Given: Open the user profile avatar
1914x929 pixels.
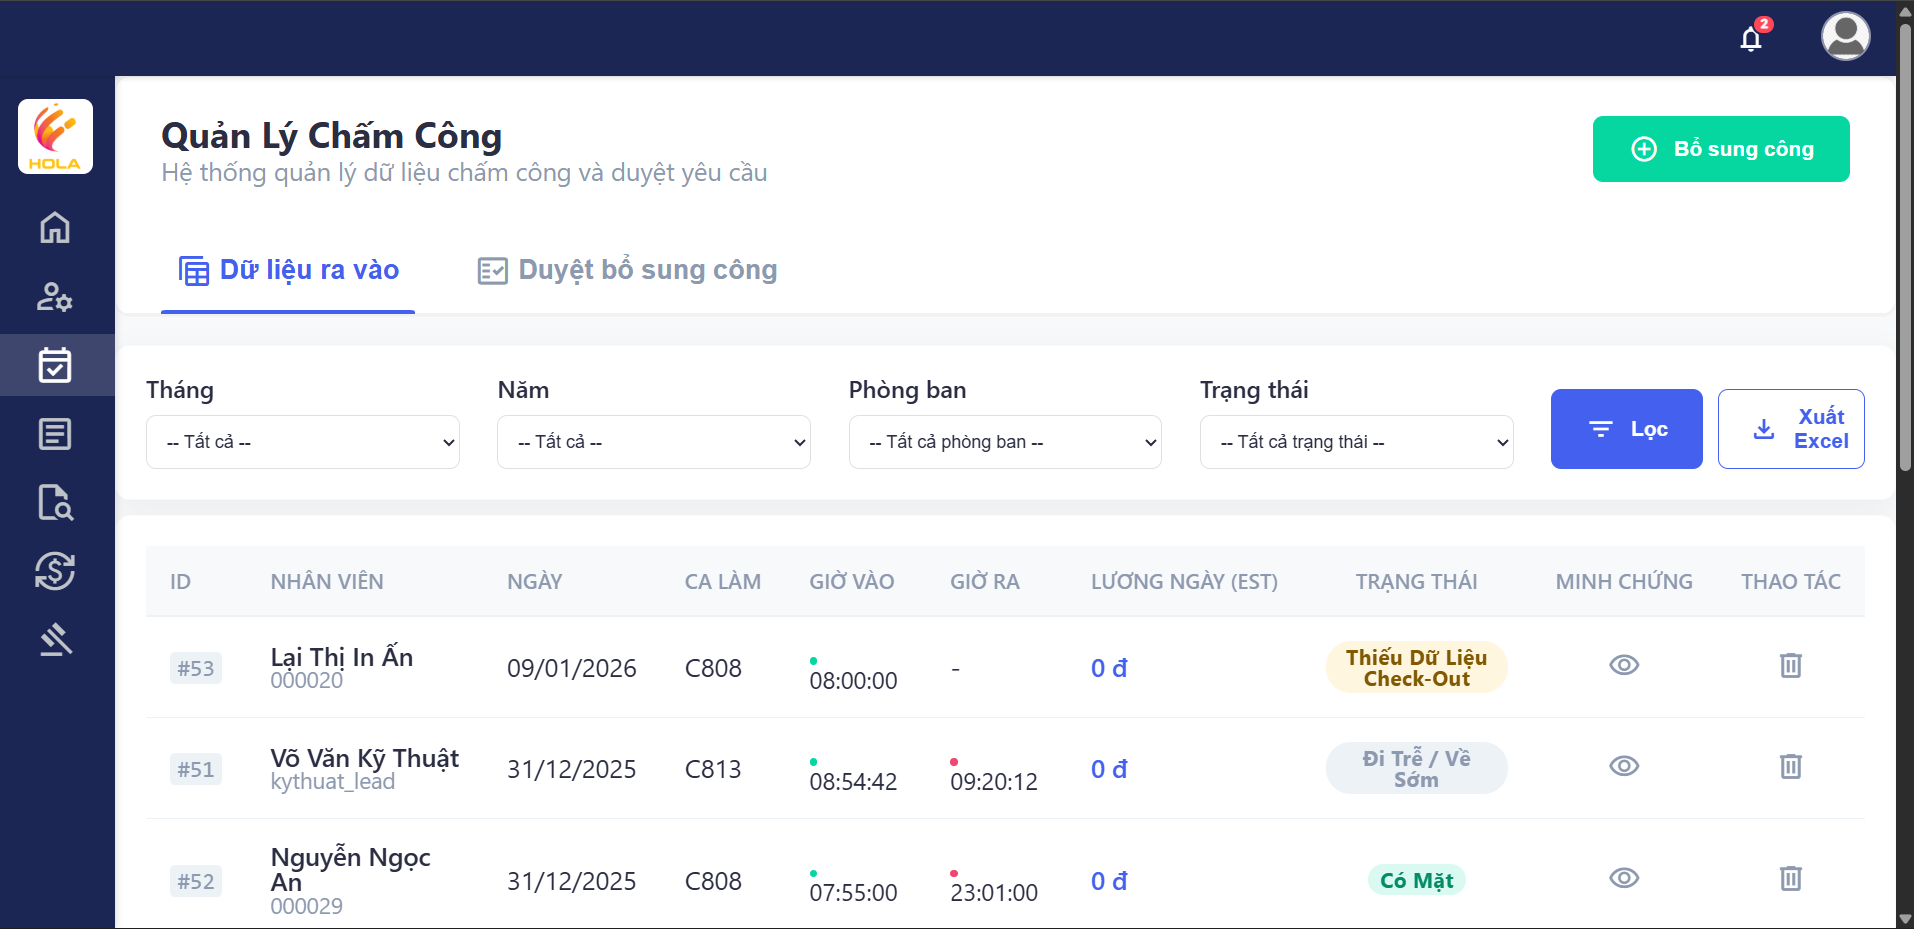Looking at the screenshot, I should [1845, 37].
